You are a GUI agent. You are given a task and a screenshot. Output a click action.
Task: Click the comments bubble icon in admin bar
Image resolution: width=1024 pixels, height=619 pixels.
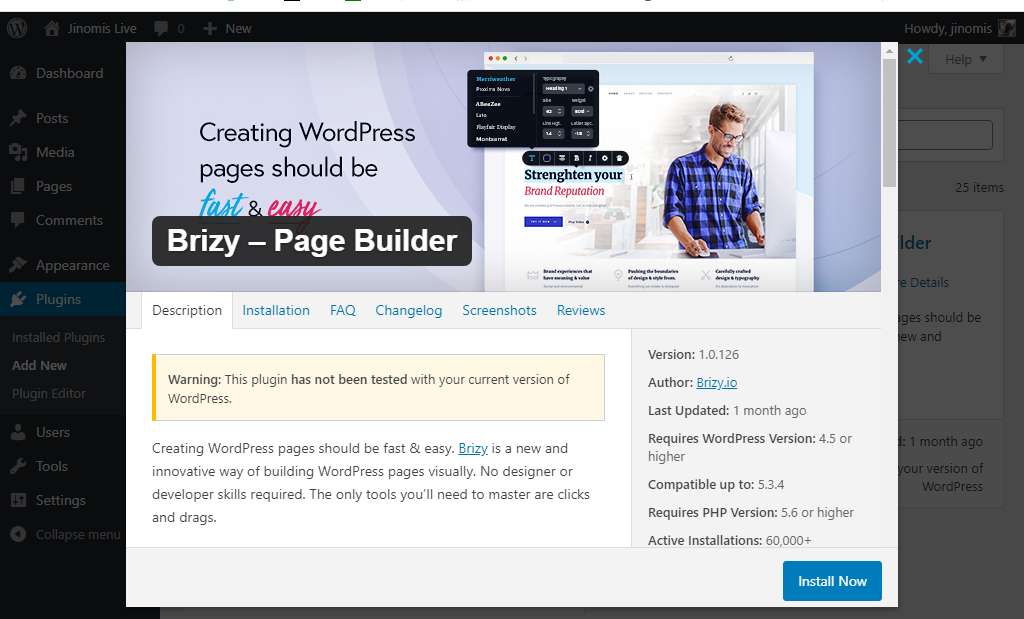tap(162, 28)
